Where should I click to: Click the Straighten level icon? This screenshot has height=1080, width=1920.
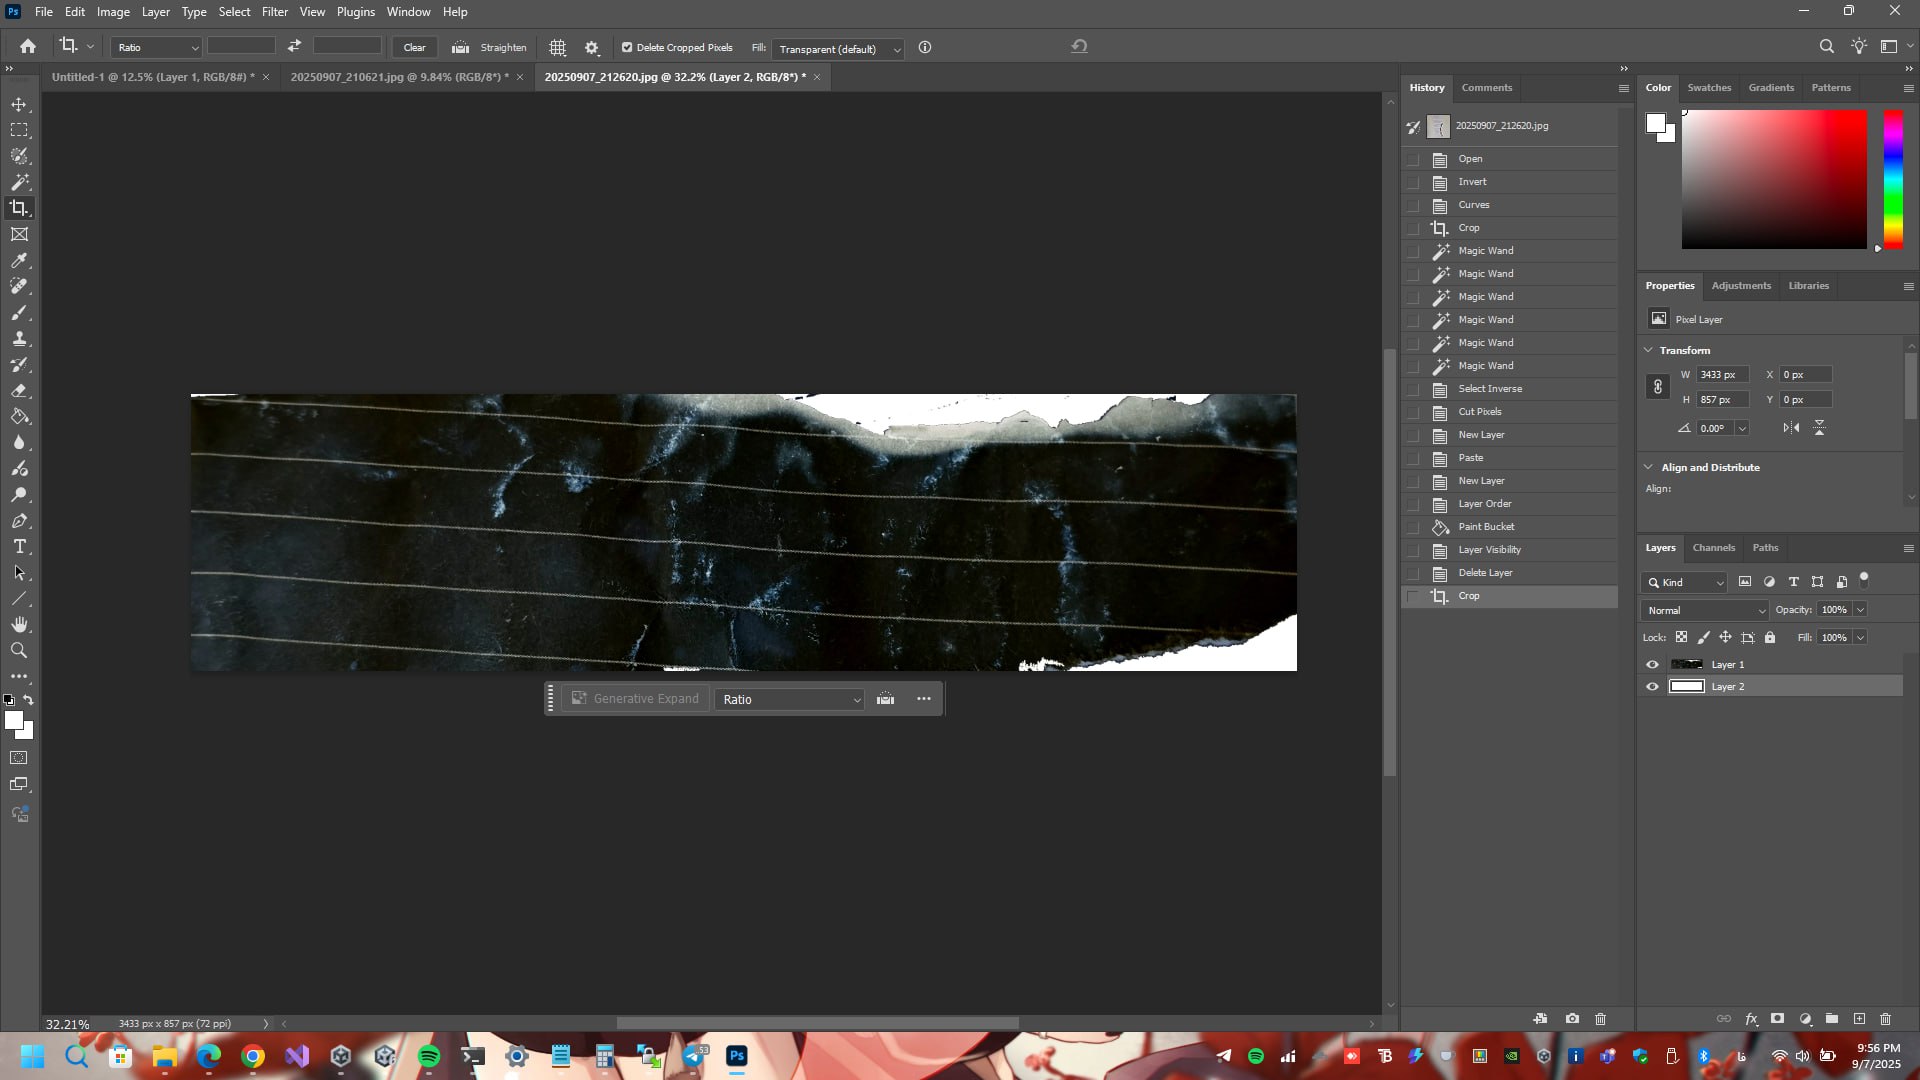(x=460, y=48)
